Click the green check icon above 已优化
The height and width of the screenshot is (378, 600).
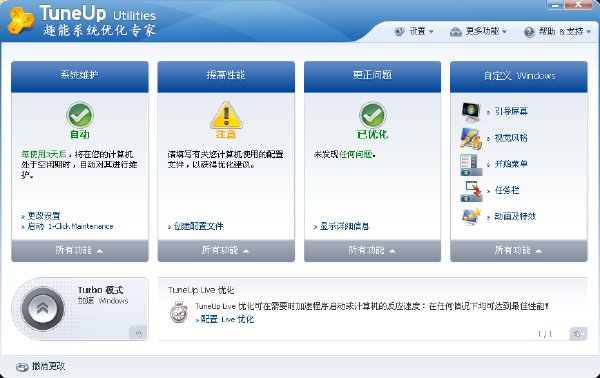click(372, 115)
